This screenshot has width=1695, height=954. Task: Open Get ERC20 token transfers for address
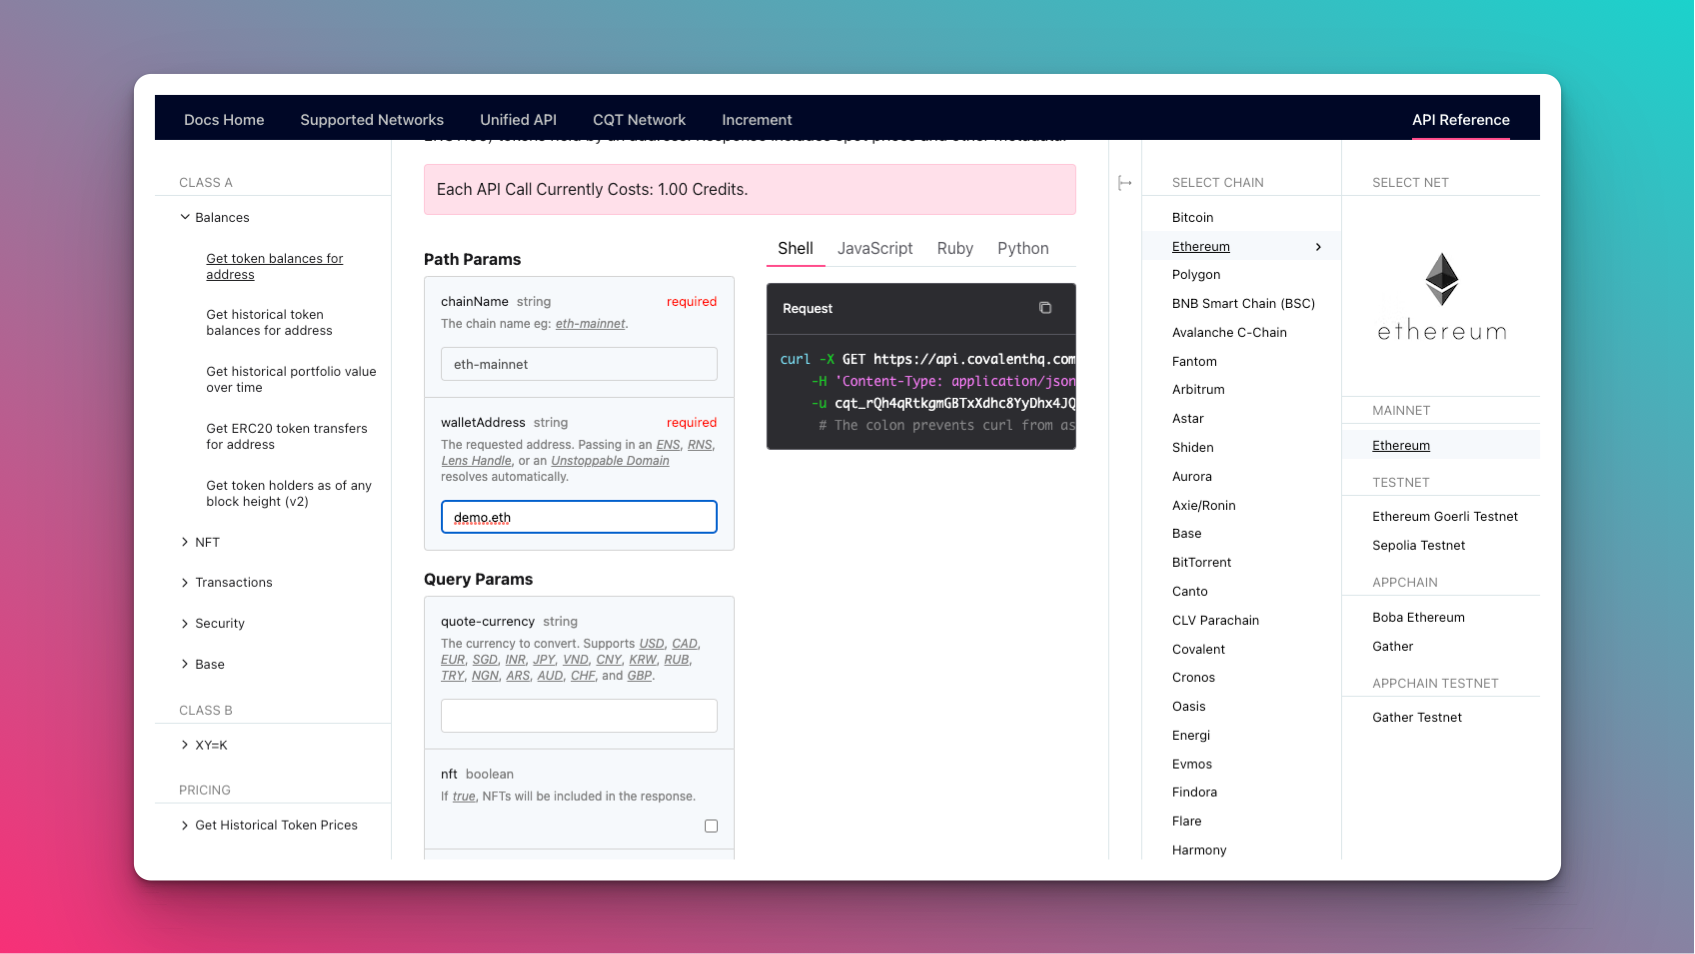click(x=287, y=436)
